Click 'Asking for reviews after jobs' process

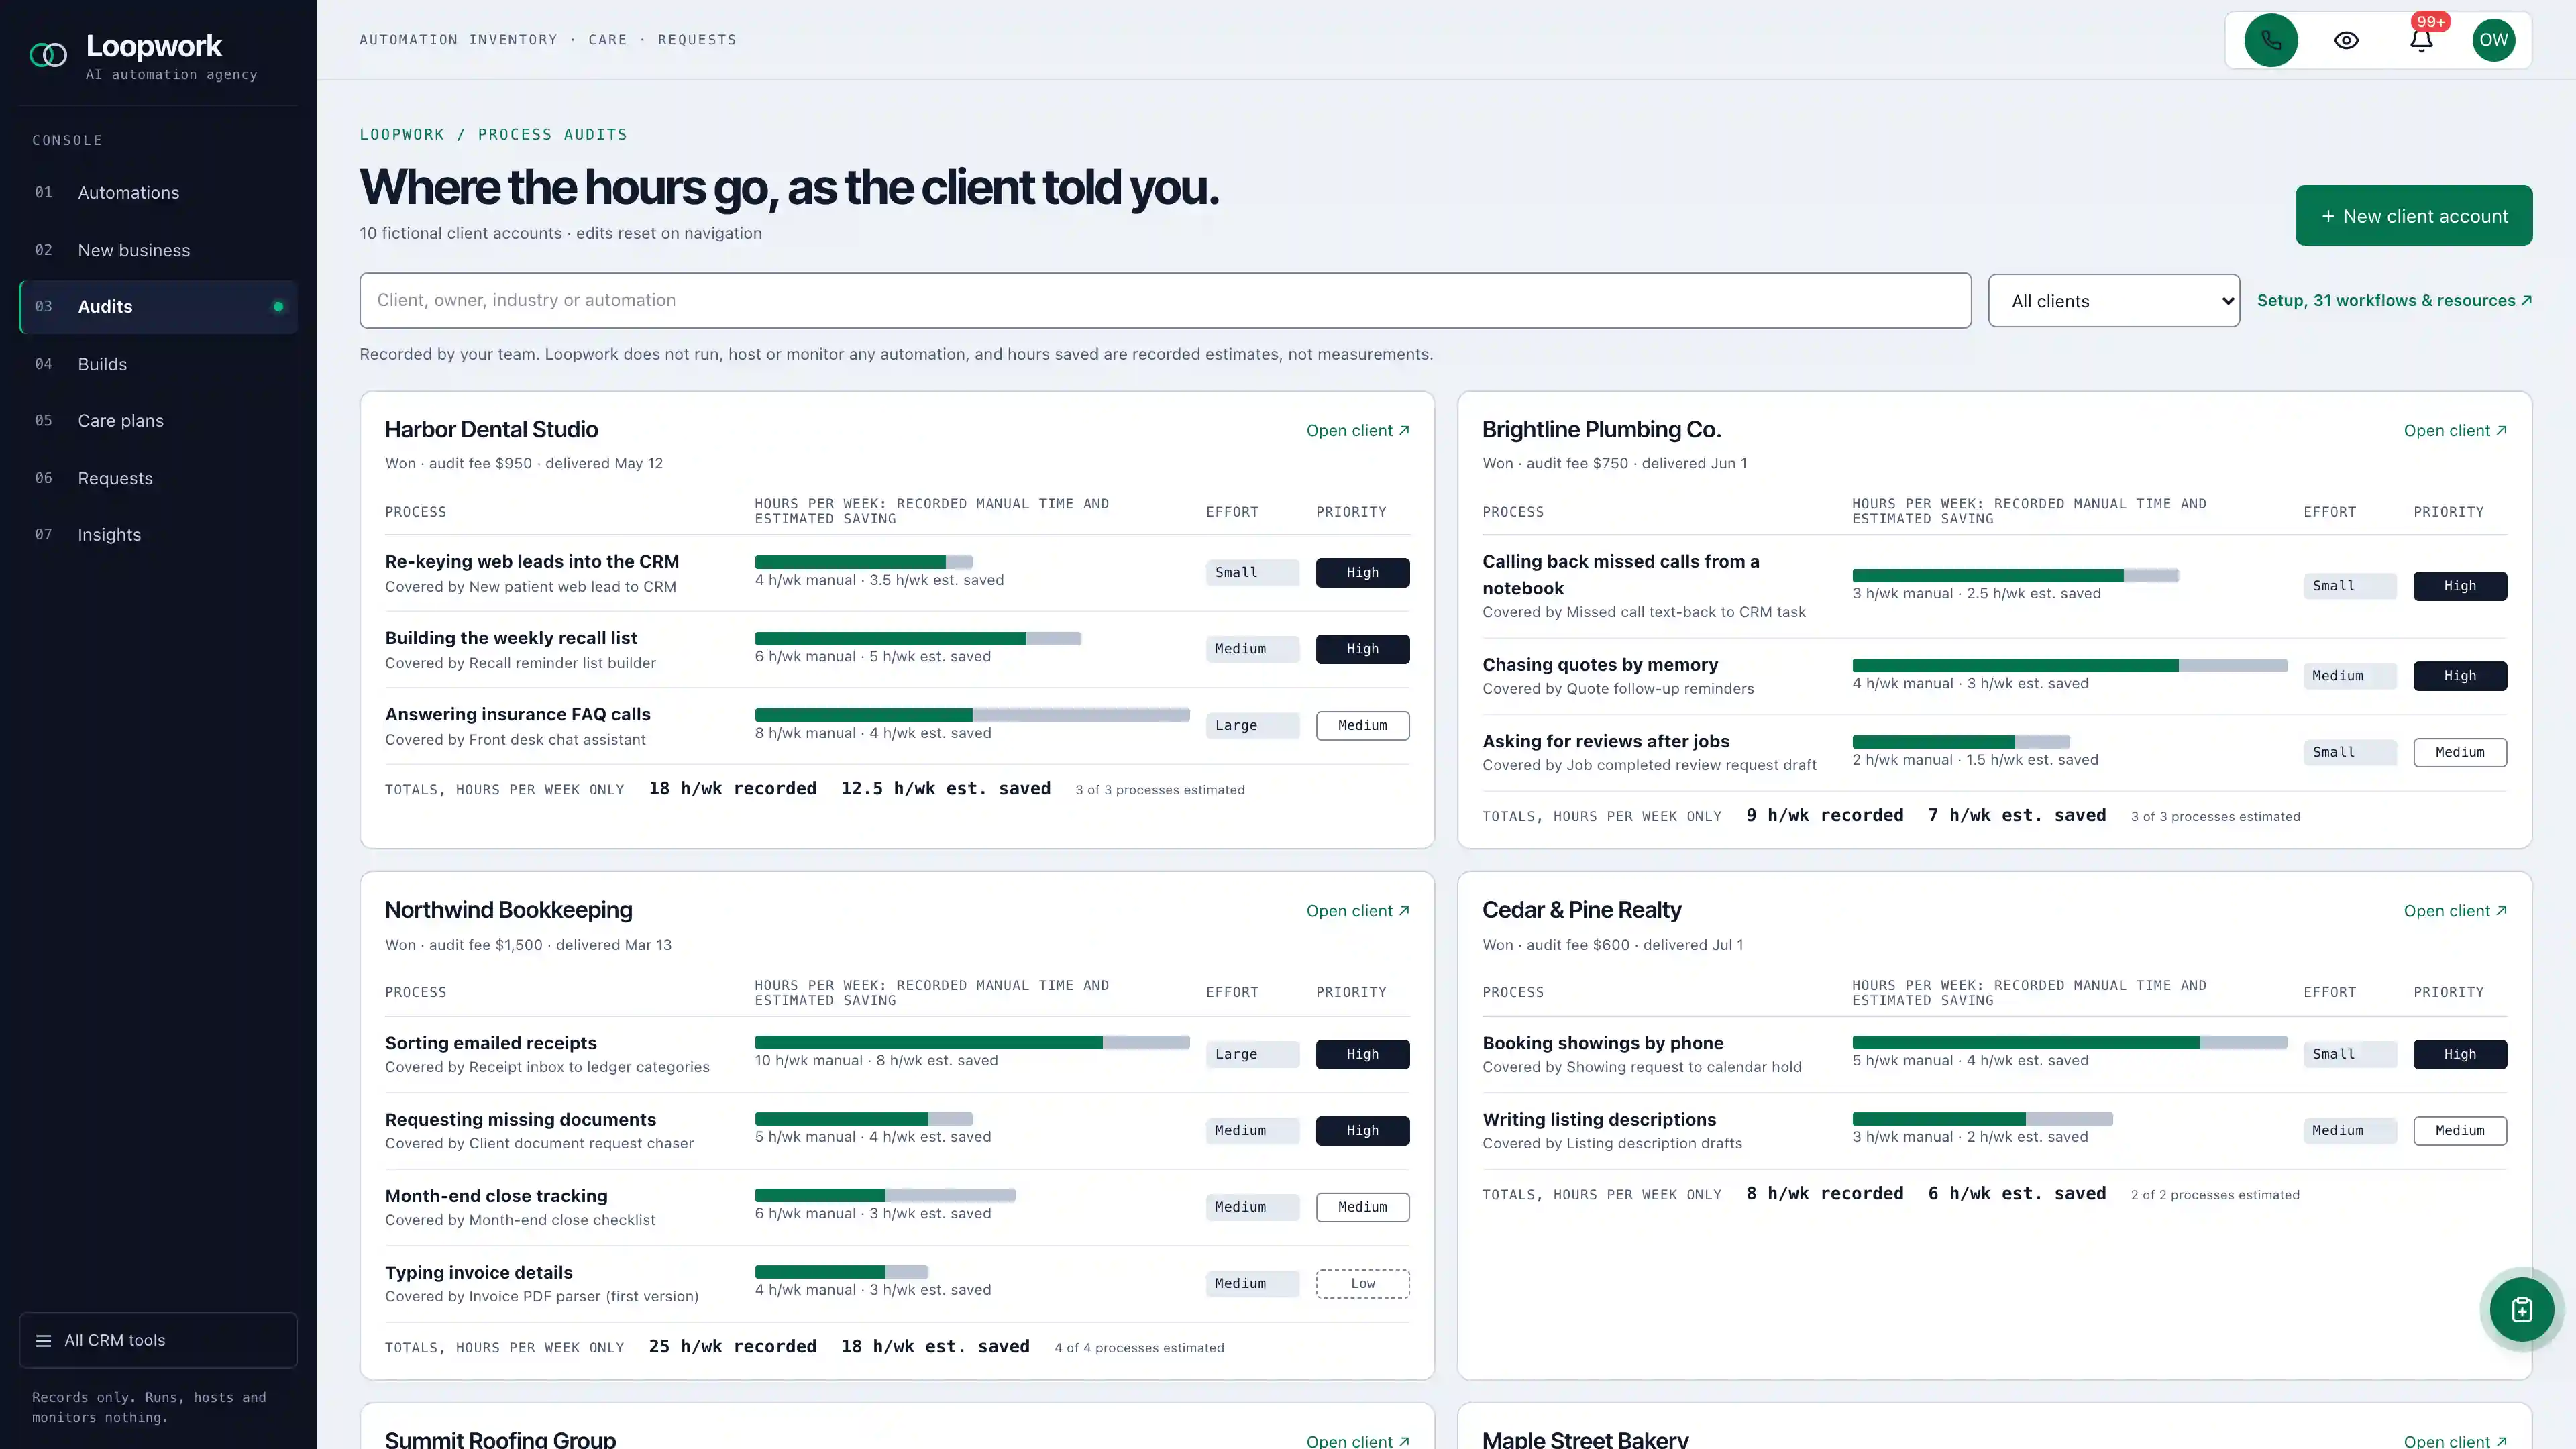point(1605,741)
